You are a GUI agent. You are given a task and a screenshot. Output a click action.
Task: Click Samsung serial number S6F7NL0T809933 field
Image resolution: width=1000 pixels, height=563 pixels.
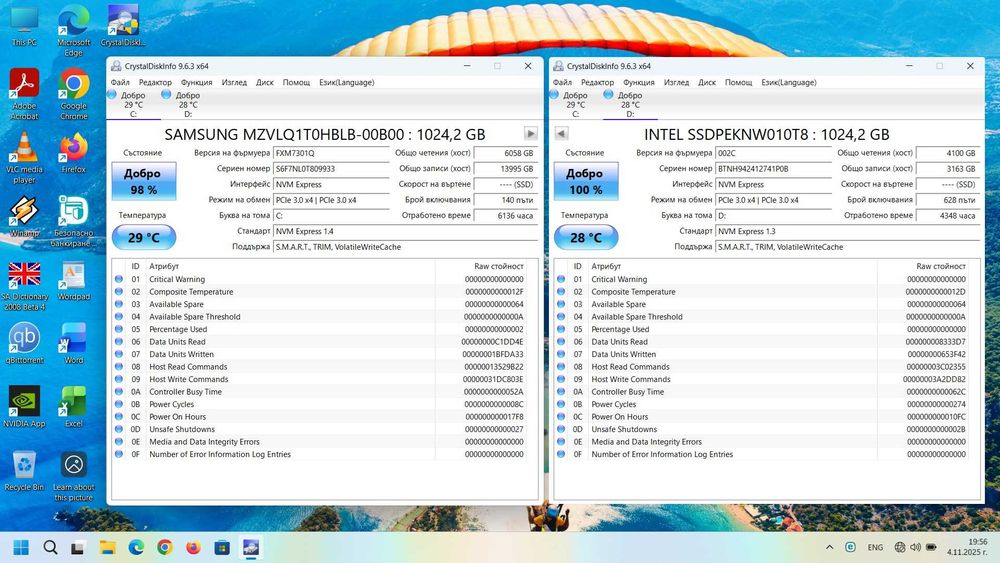tap(331, 168)
